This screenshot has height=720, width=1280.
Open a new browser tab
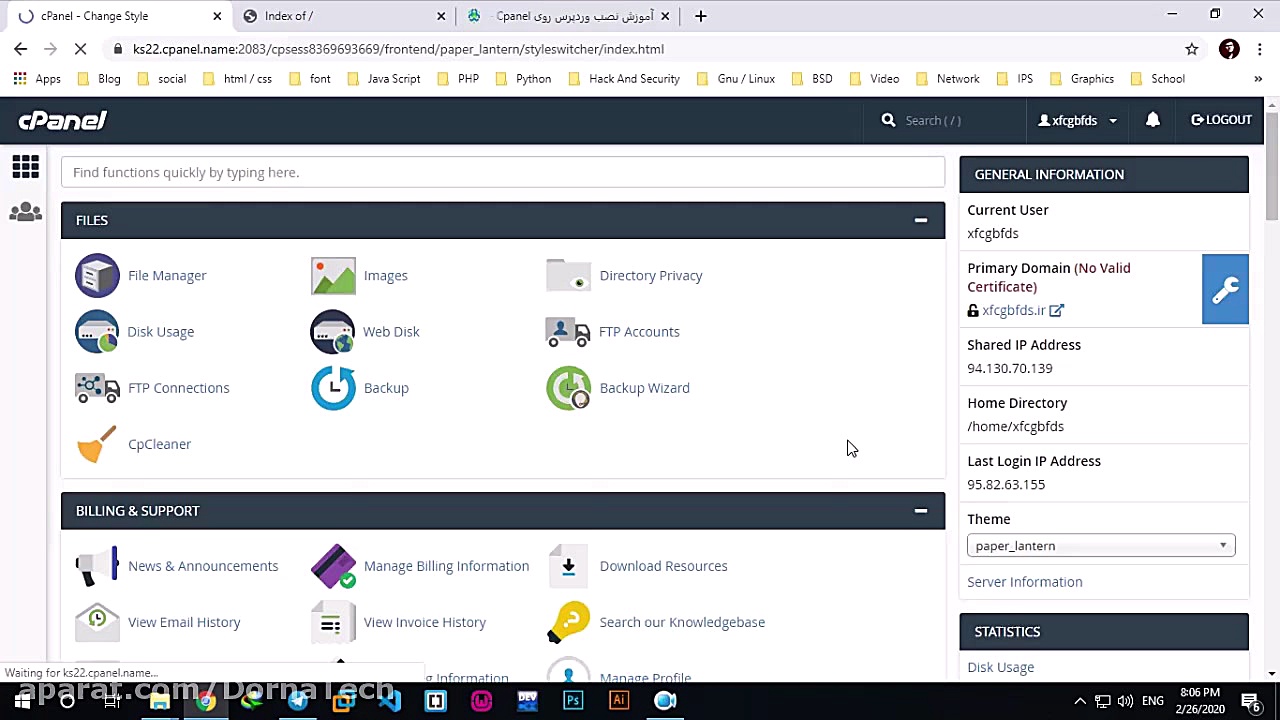pyautogui.click(x=701, y=16)
